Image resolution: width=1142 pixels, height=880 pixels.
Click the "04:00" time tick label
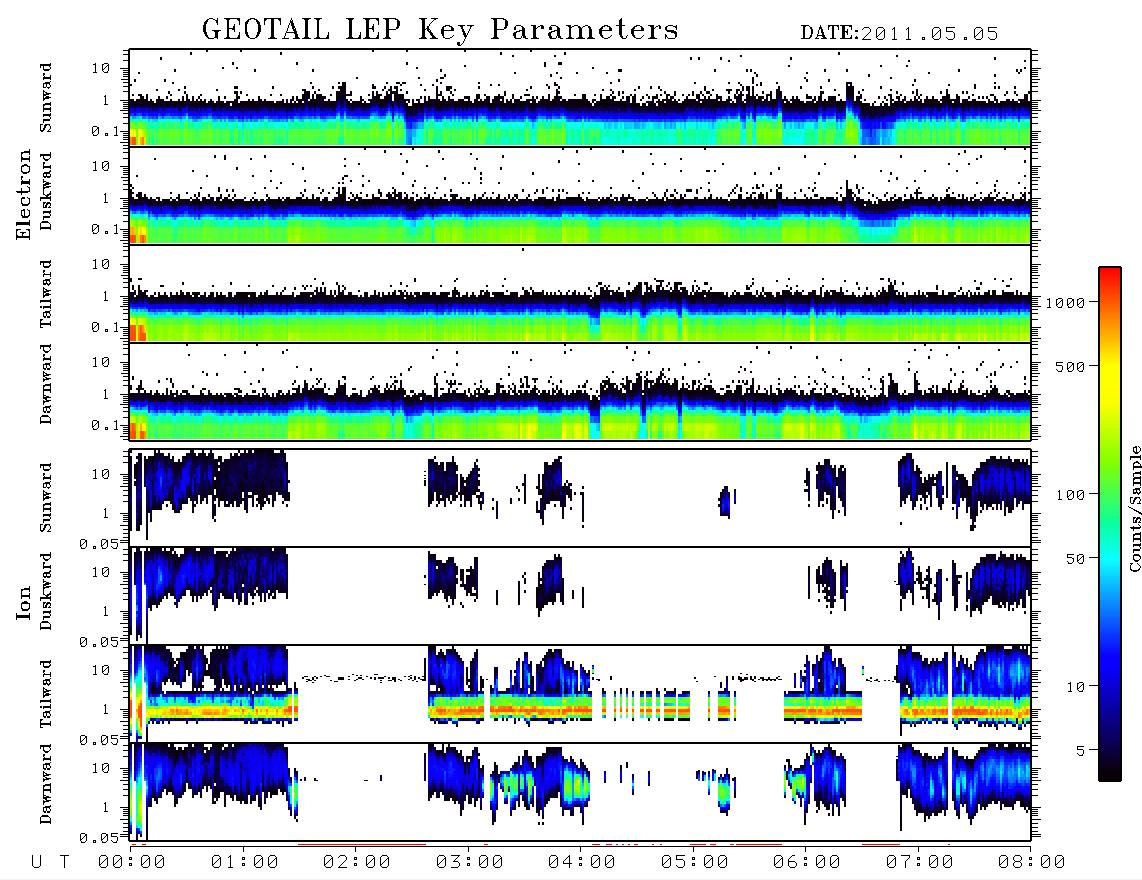tap(582, 863)
